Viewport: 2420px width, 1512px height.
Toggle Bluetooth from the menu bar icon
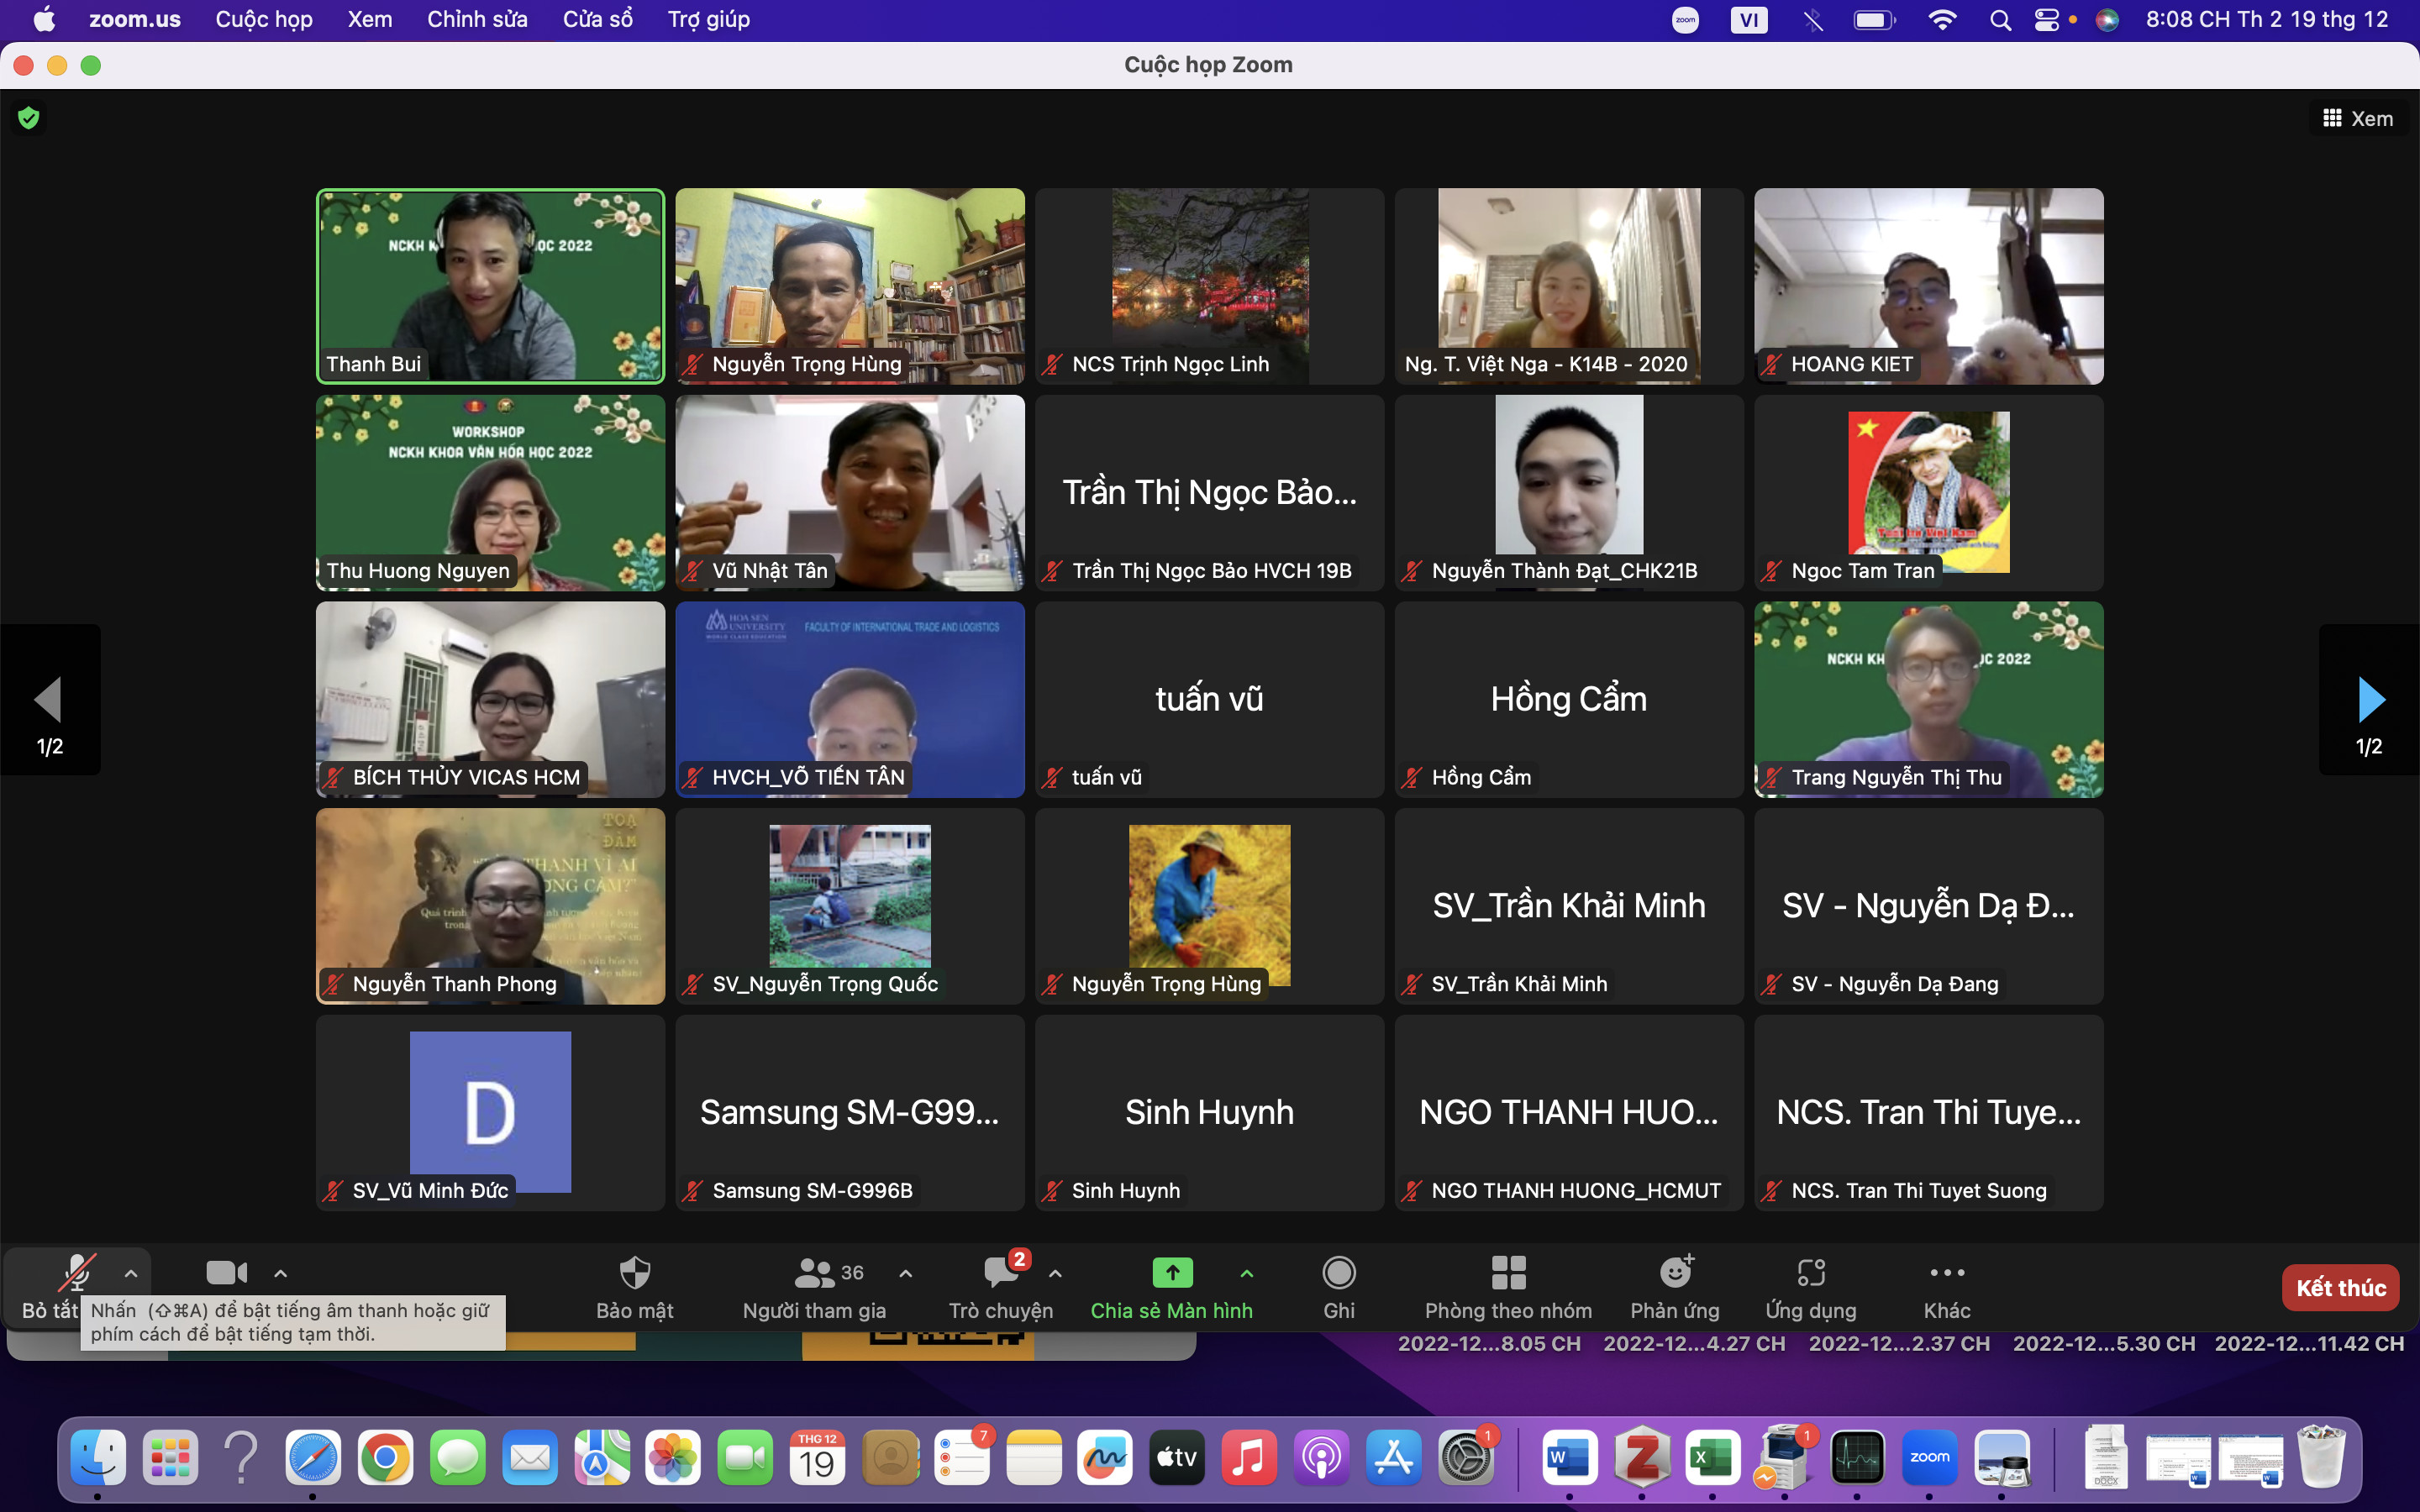[x=1813, y=20]
